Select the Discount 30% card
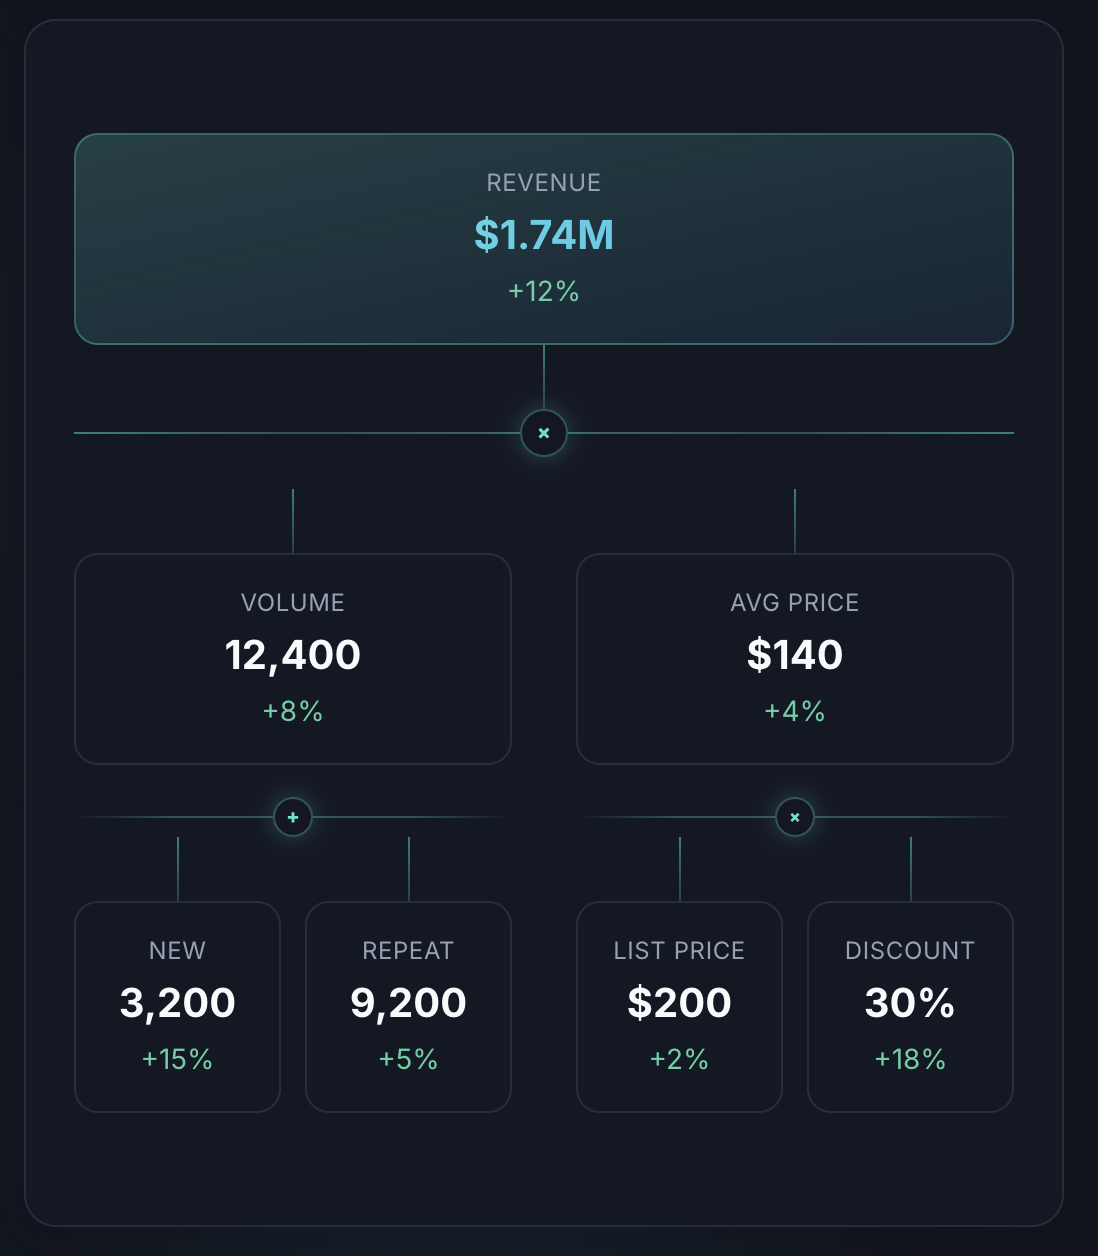Image resolution: width=1098 pixels, height=1256 pixels. pyautogui.click(x=910, y=1007)
